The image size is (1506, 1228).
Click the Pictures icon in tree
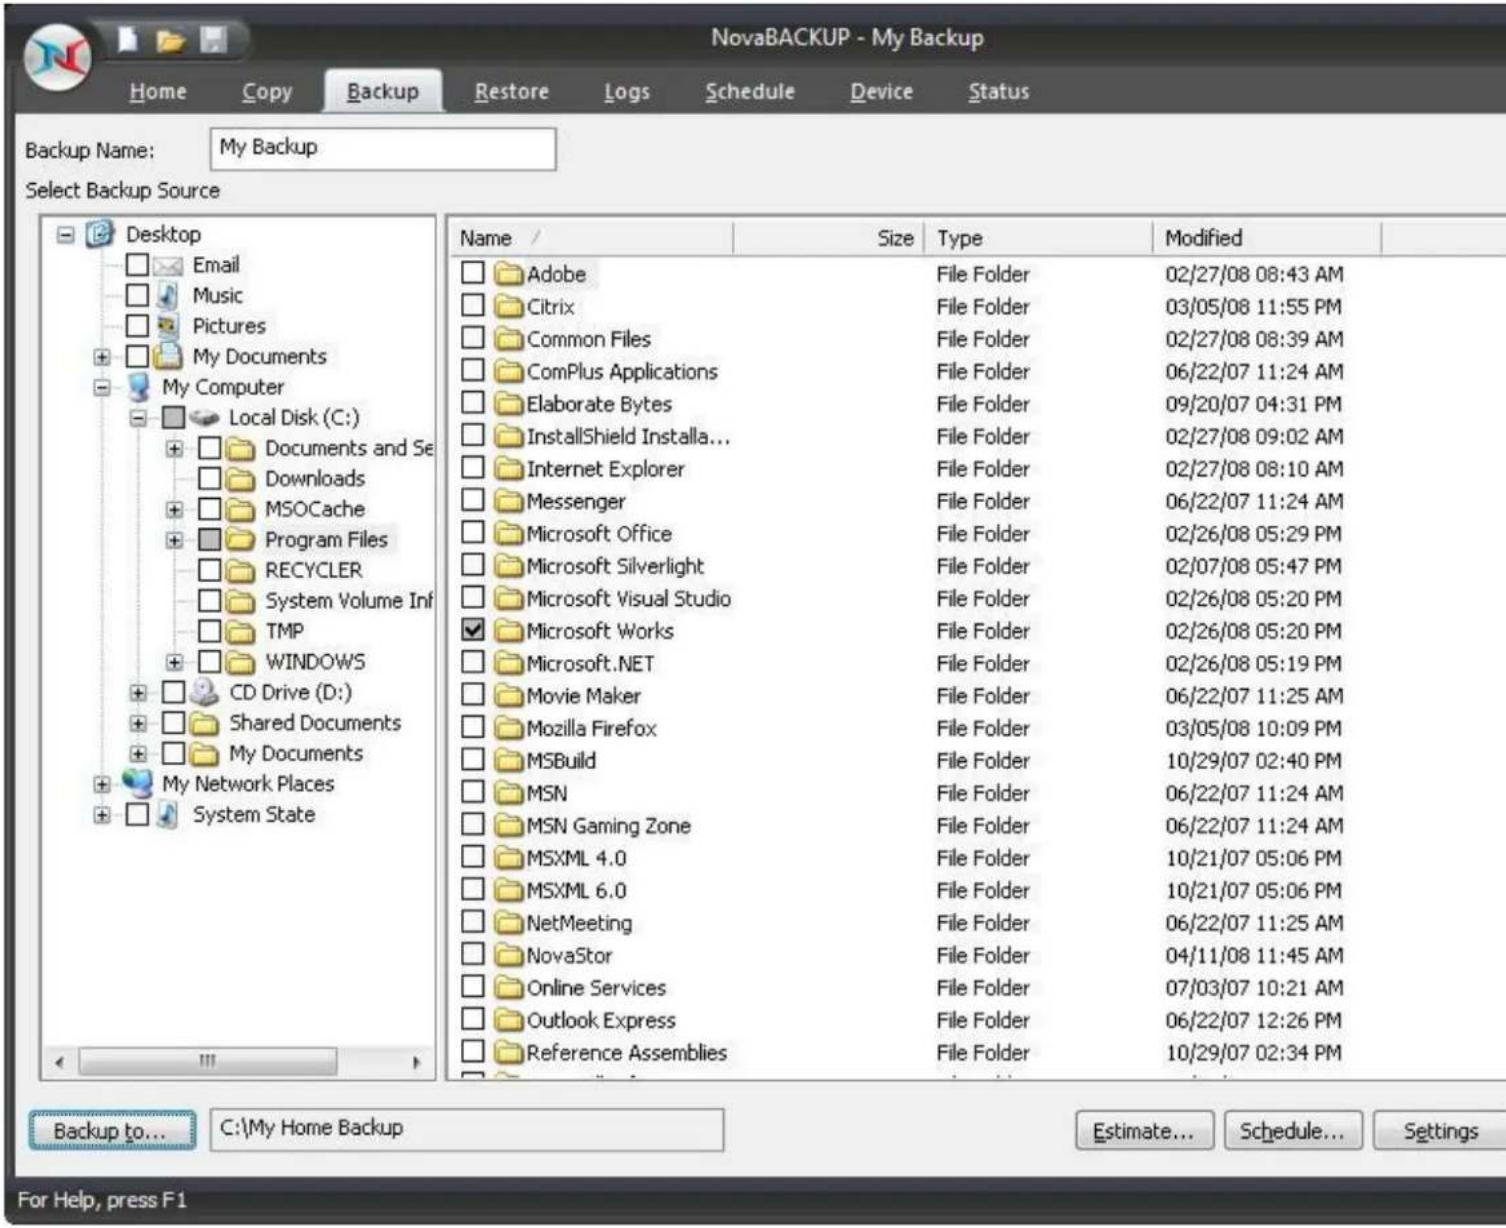(167, 326)
